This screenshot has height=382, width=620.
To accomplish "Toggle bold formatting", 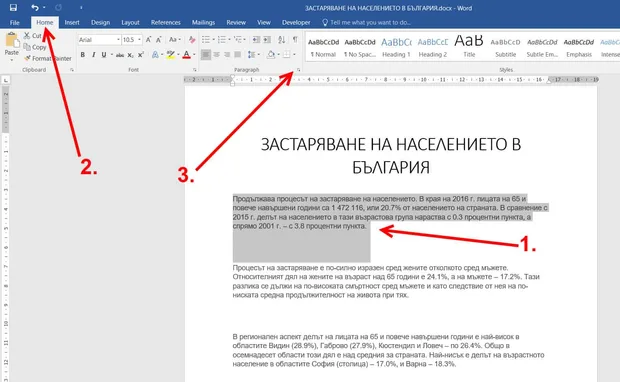I will pos(83,55).
